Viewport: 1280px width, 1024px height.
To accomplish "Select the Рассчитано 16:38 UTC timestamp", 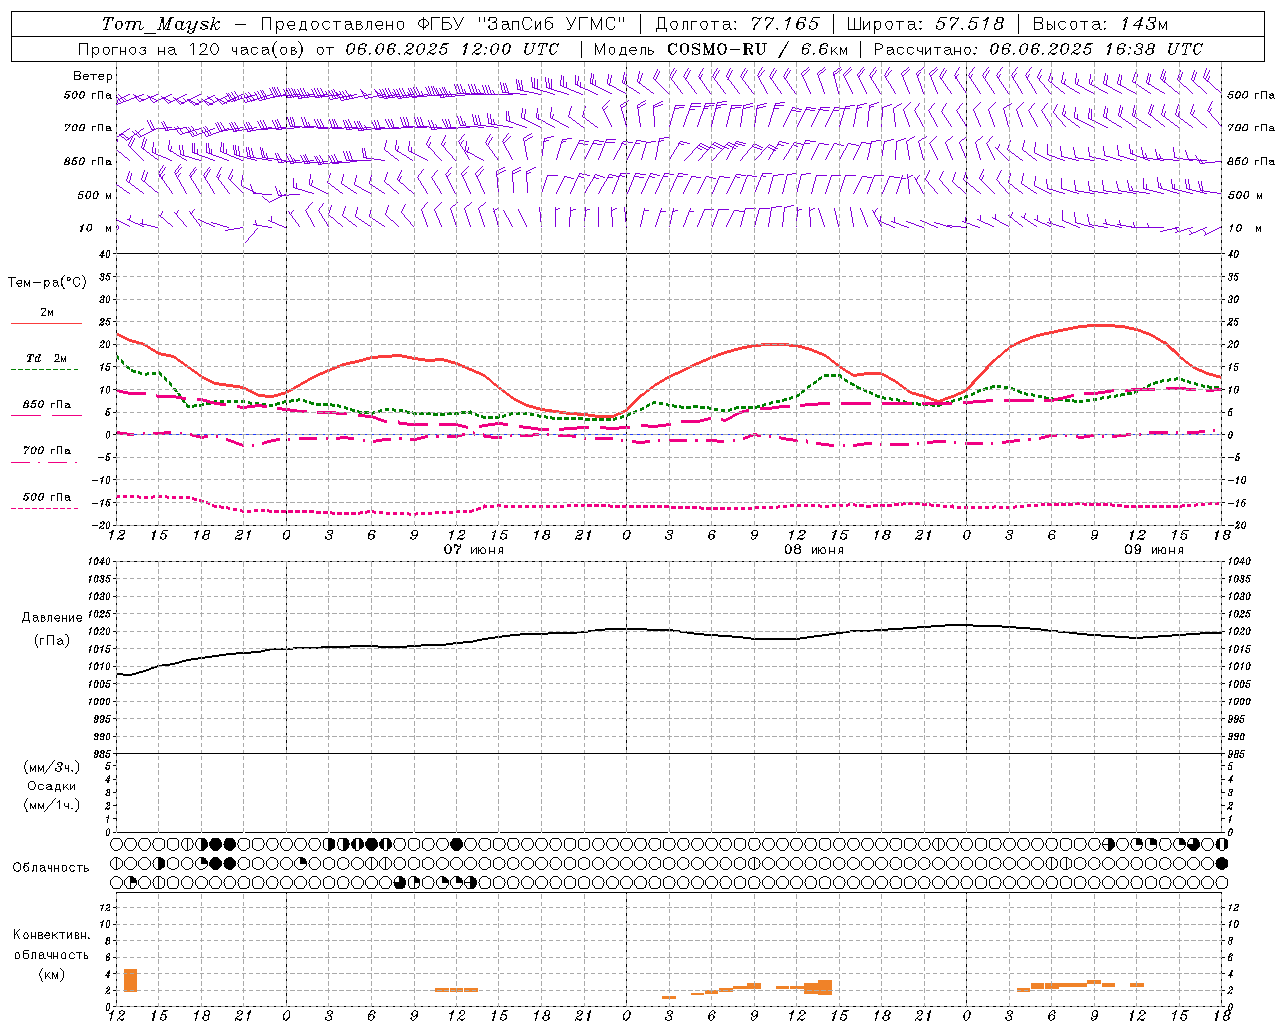I will click(x=1038, y=49).
